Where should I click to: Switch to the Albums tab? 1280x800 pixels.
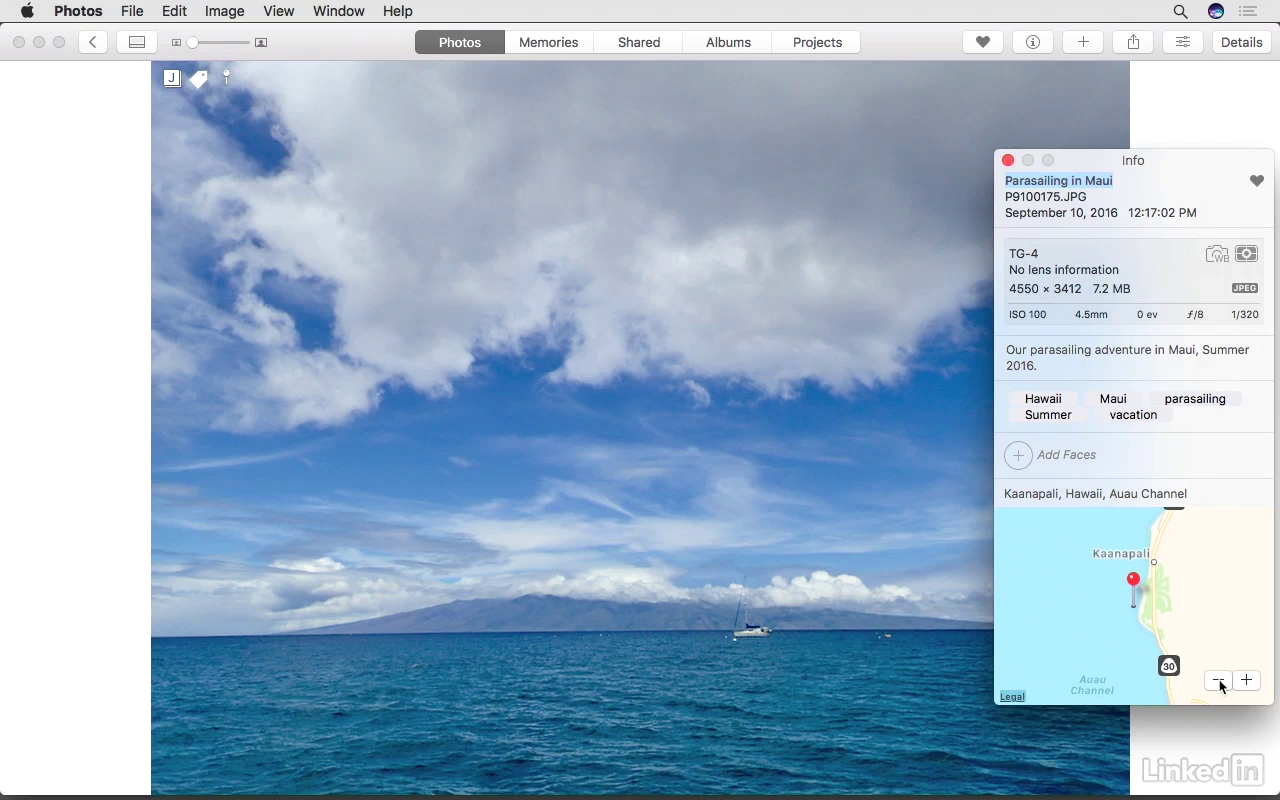[x=728, y=42]
